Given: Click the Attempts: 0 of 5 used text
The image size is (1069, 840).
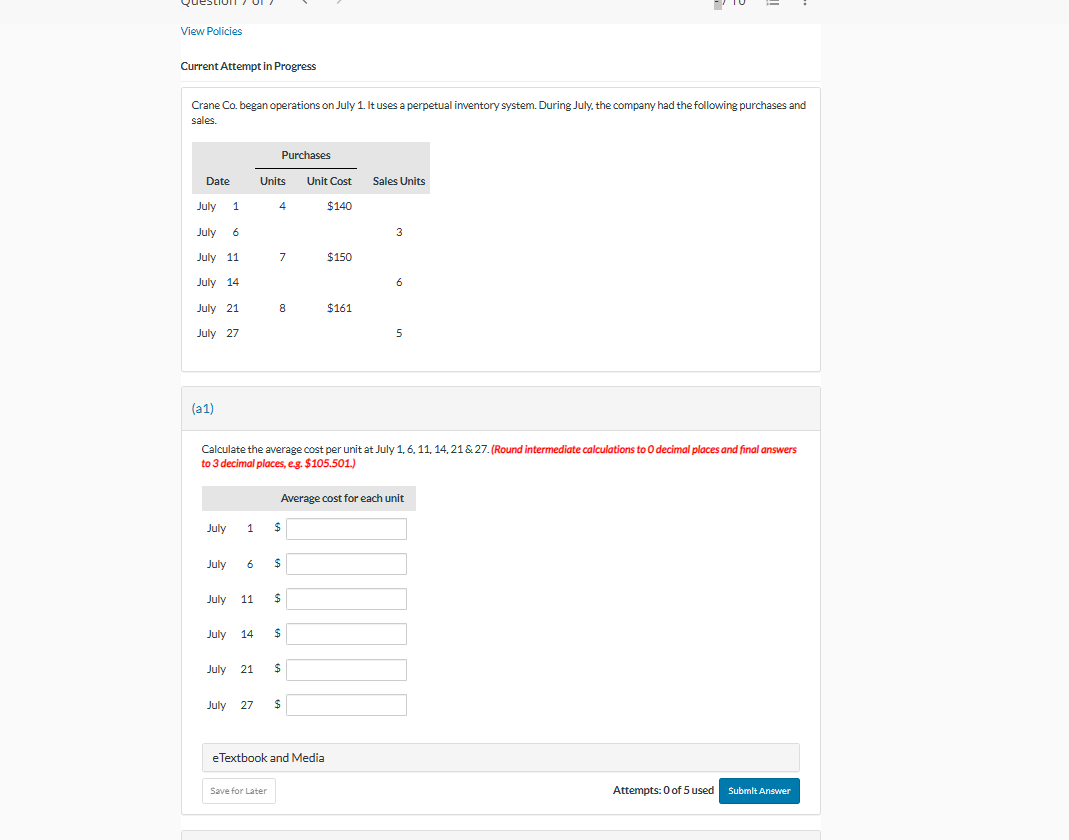Looking at the screenshot, I should (663, 790).
